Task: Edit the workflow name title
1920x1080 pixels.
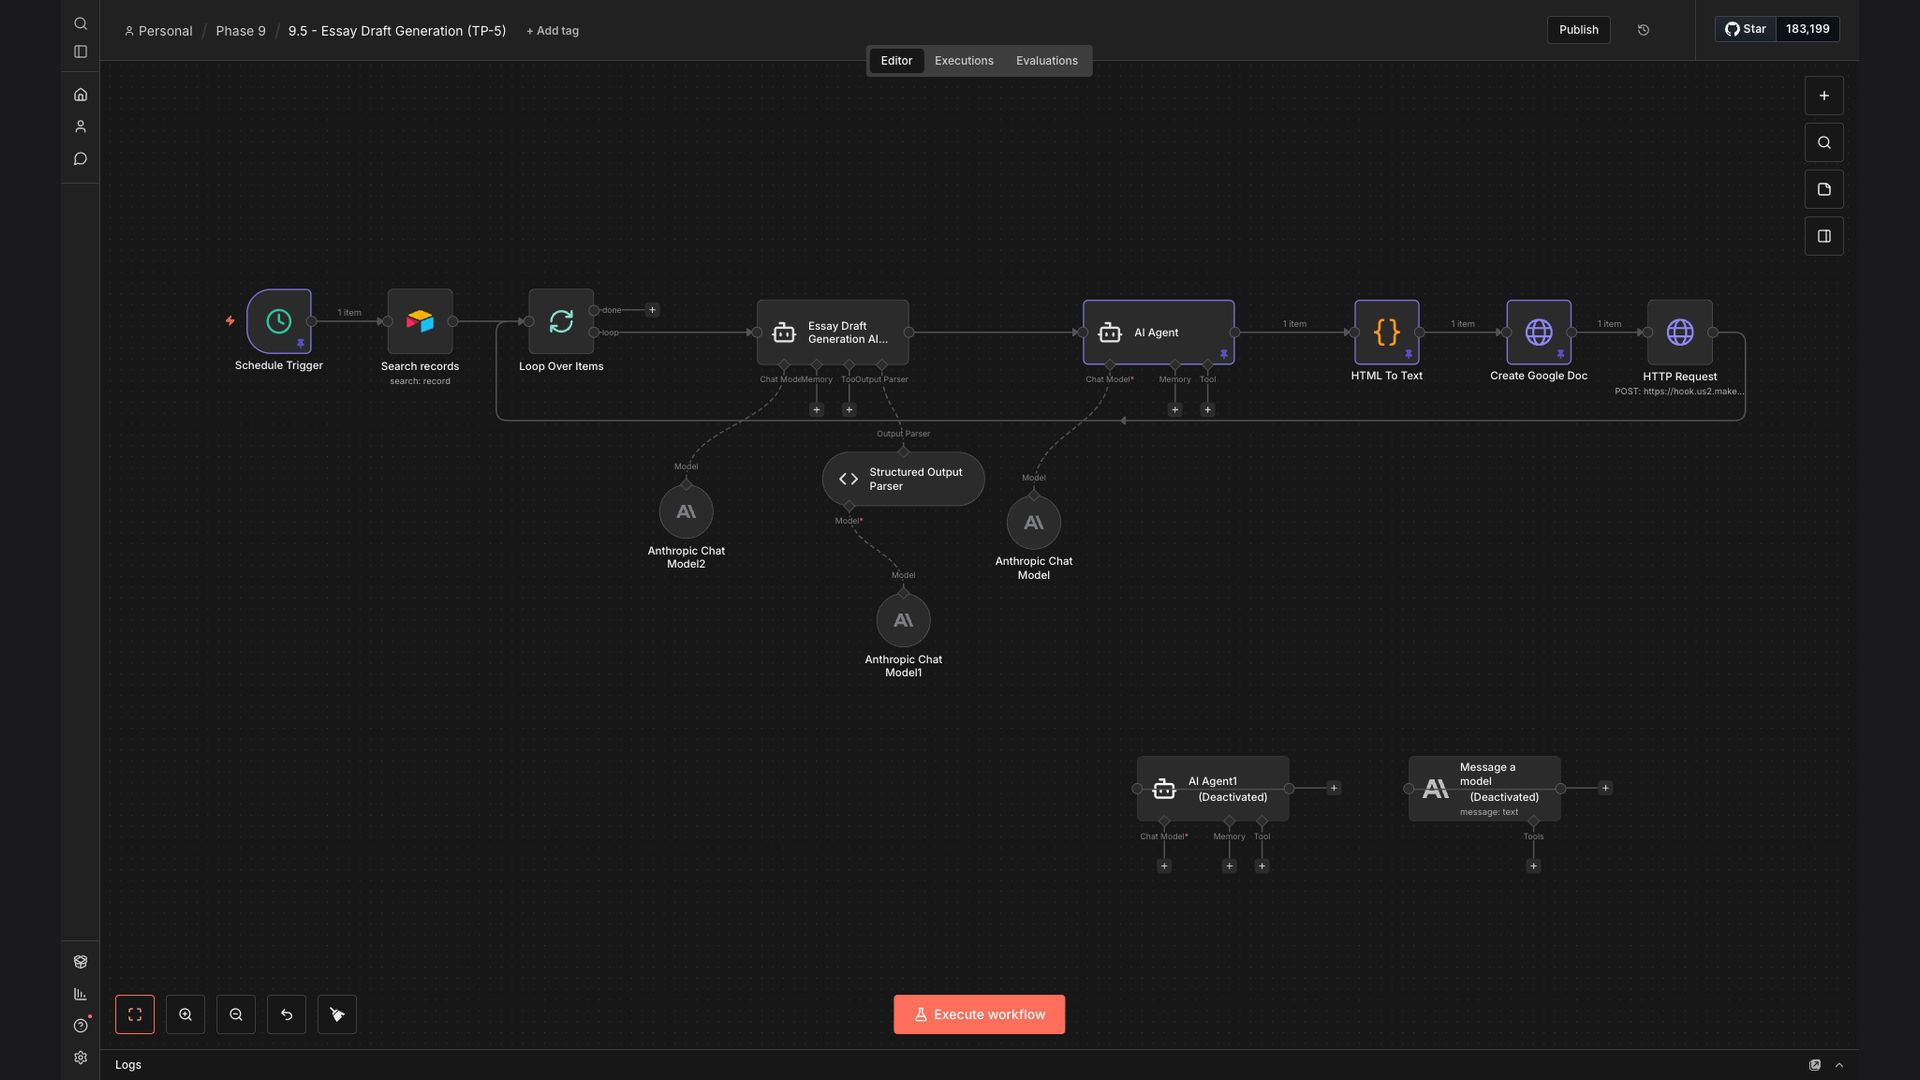Action: 397,31
